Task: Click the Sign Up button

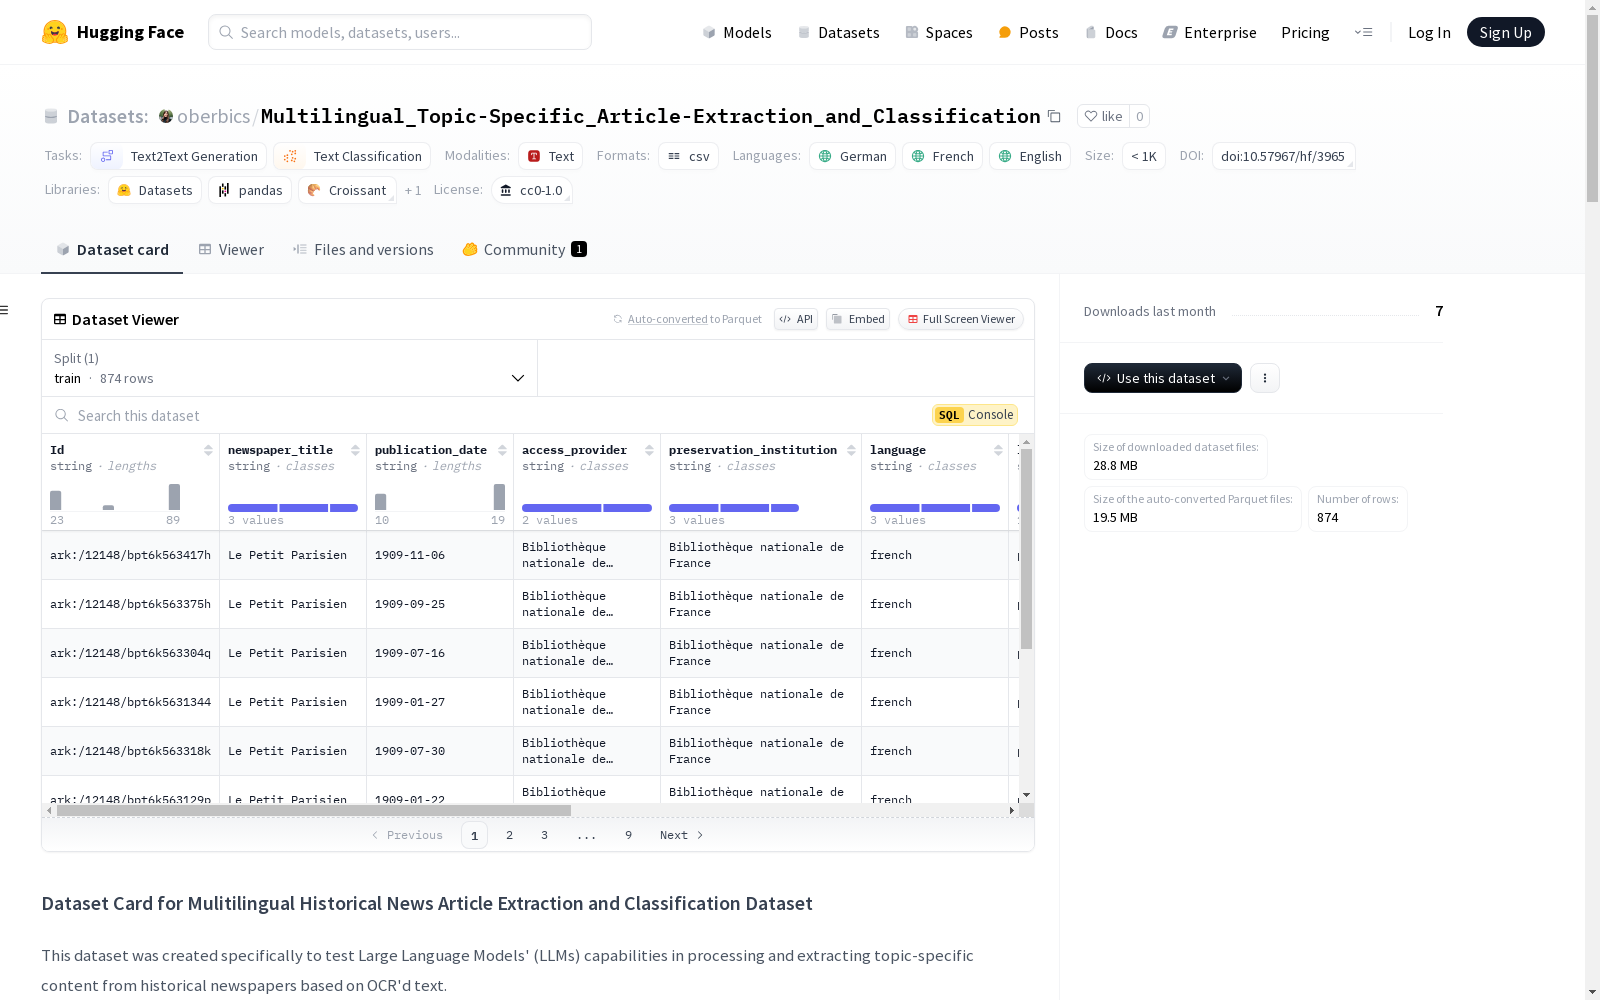Action: point(1506,32)
